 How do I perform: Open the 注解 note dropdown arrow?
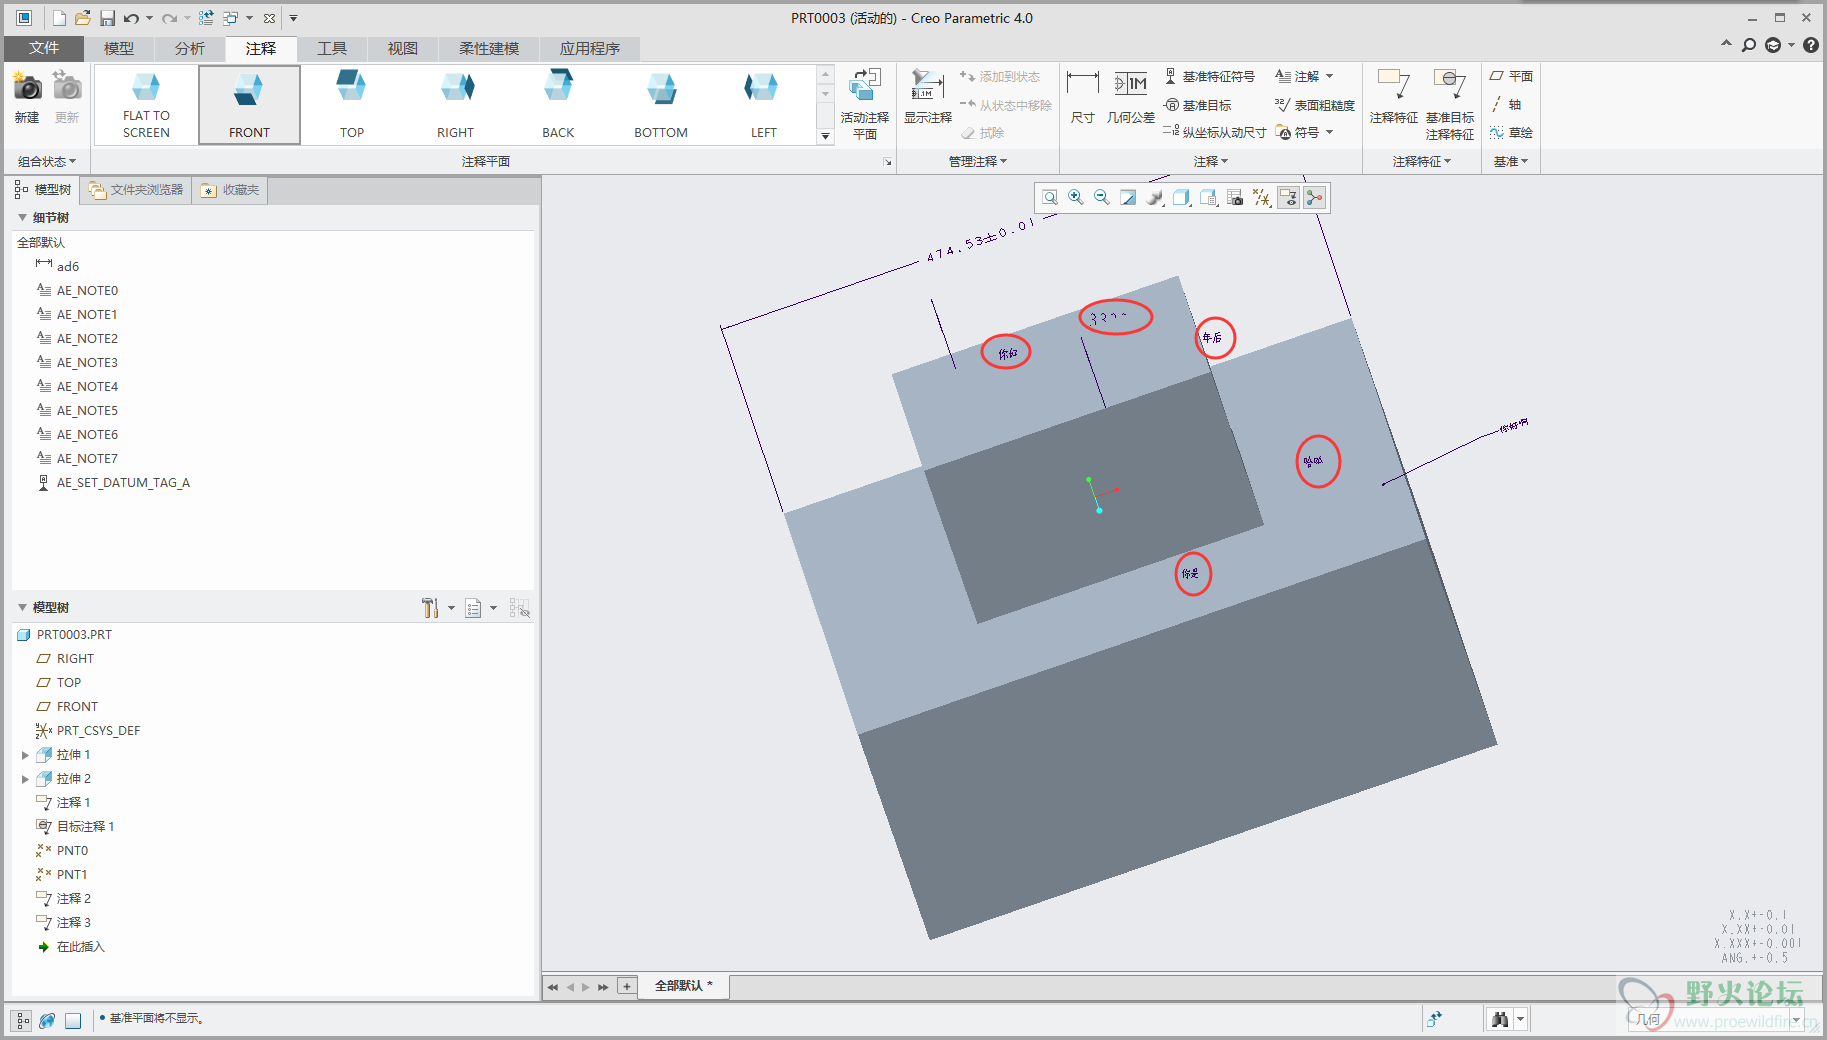point(1329,76)
